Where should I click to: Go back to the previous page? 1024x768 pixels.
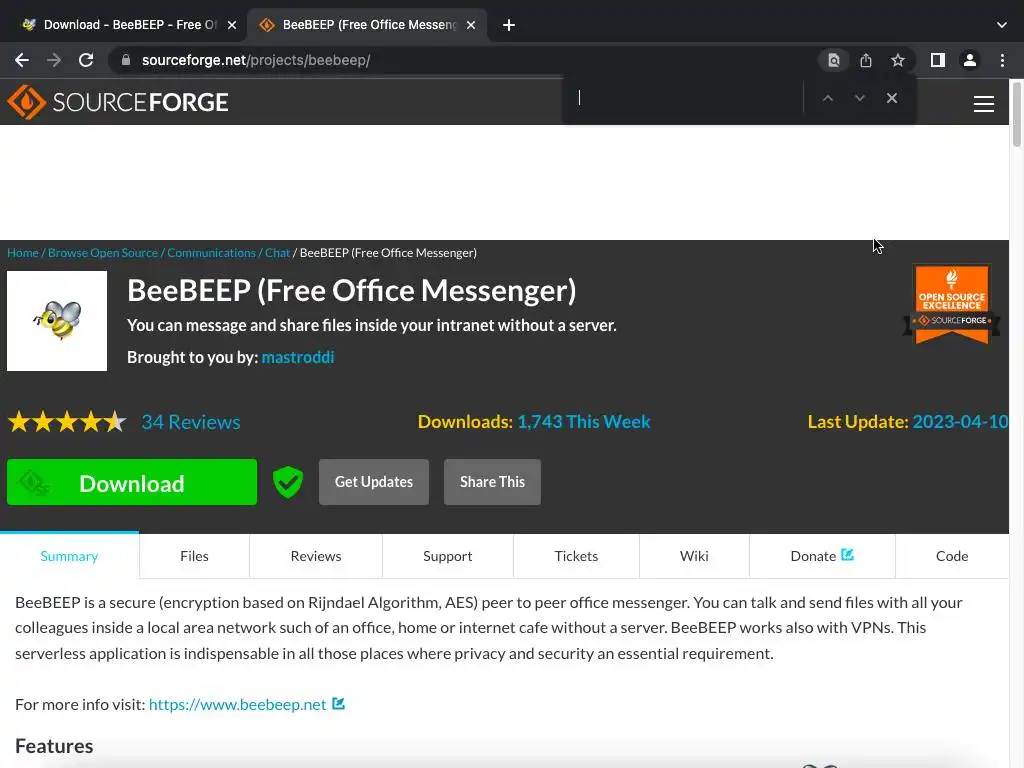[22, 60]
